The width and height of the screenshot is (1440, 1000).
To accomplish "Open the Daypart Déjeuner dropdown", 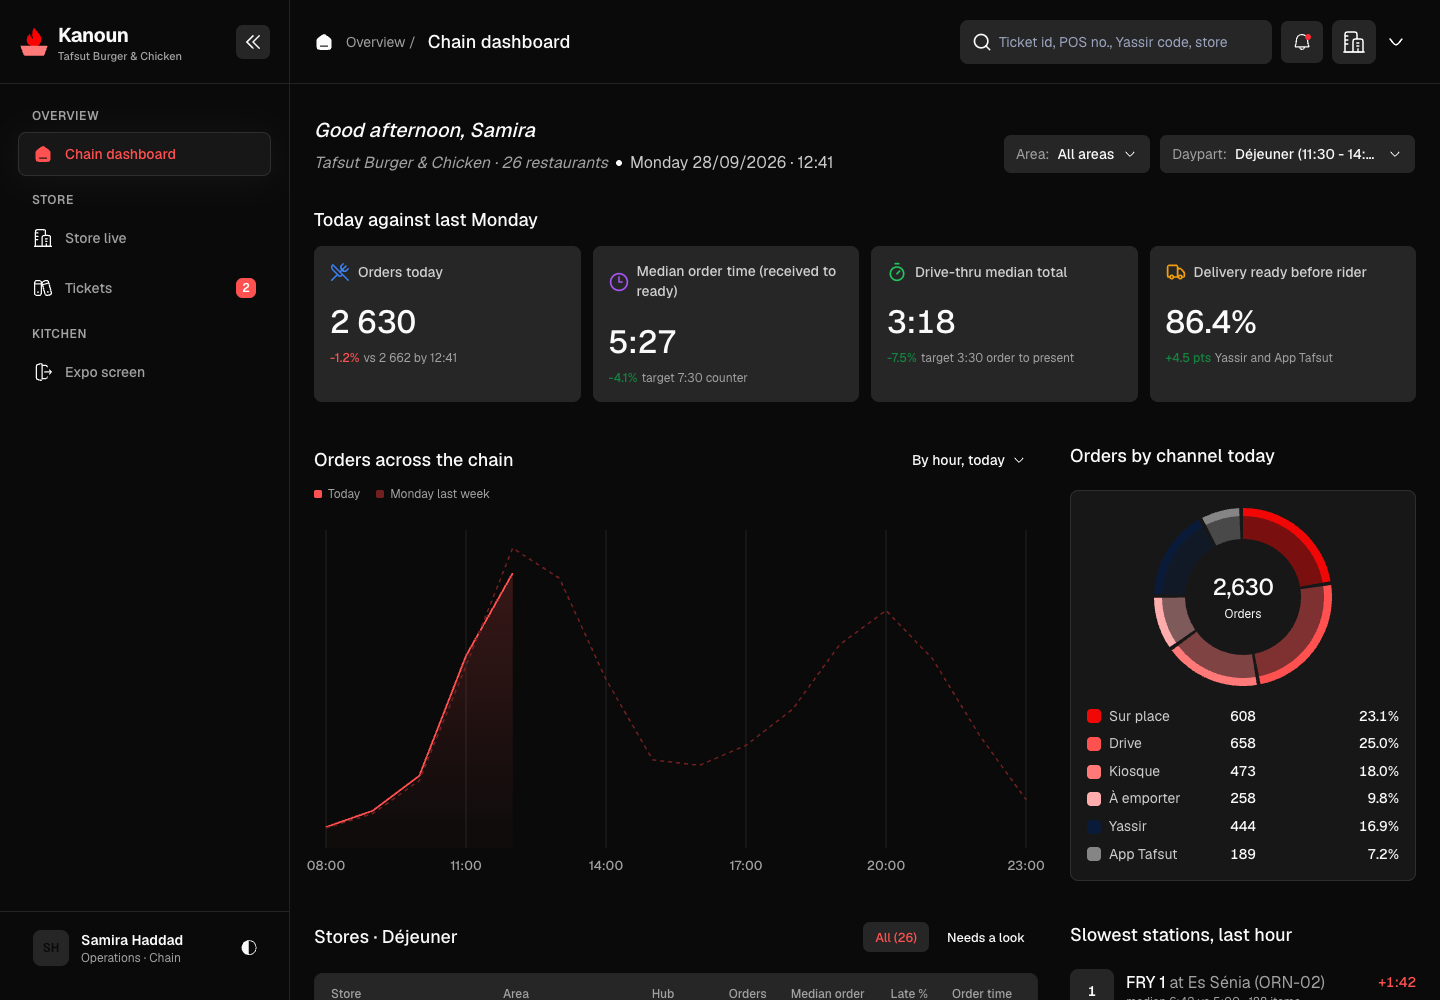I will pyautogui.click(x=1287, y=154).
